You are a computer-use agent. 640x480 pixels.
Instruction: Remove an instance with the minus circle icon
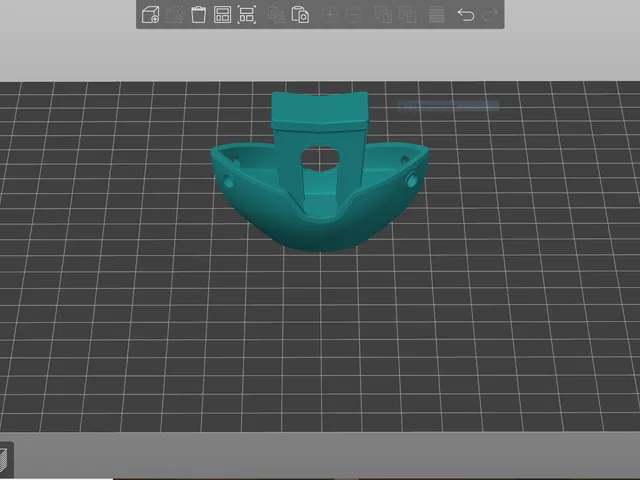353,15
